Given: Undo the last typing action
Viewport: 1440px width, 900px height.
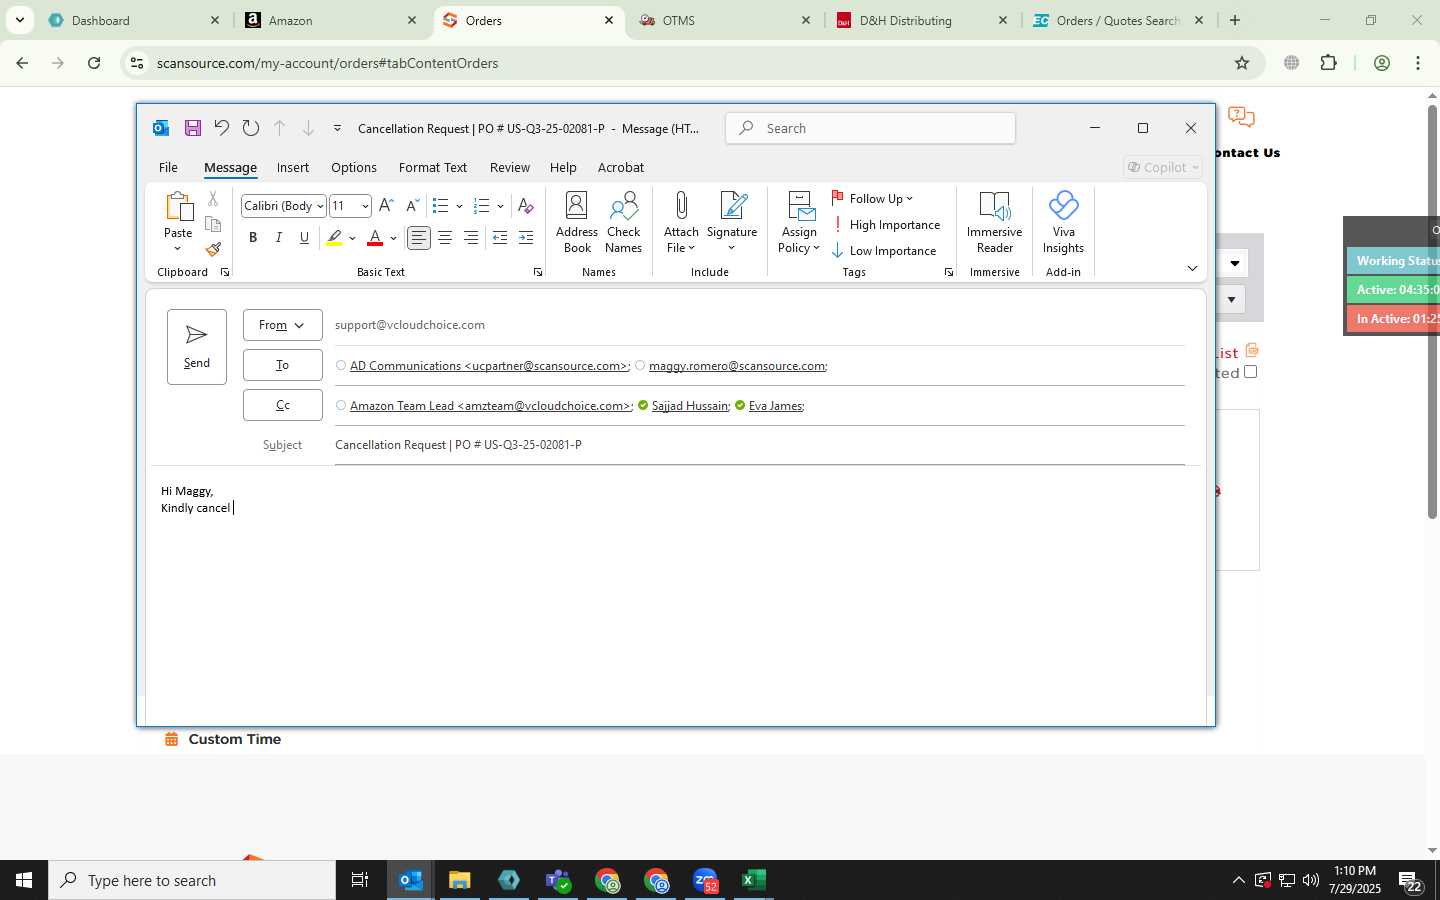Looking at the screenshot, I should coord(222,128).
